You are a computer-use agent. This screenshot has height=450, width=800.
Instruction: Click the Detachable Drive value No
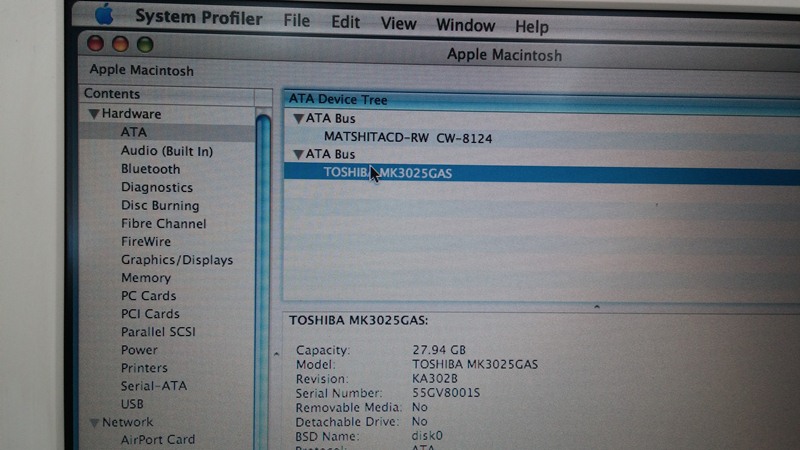pyautogui.click(x=419, y=421)
